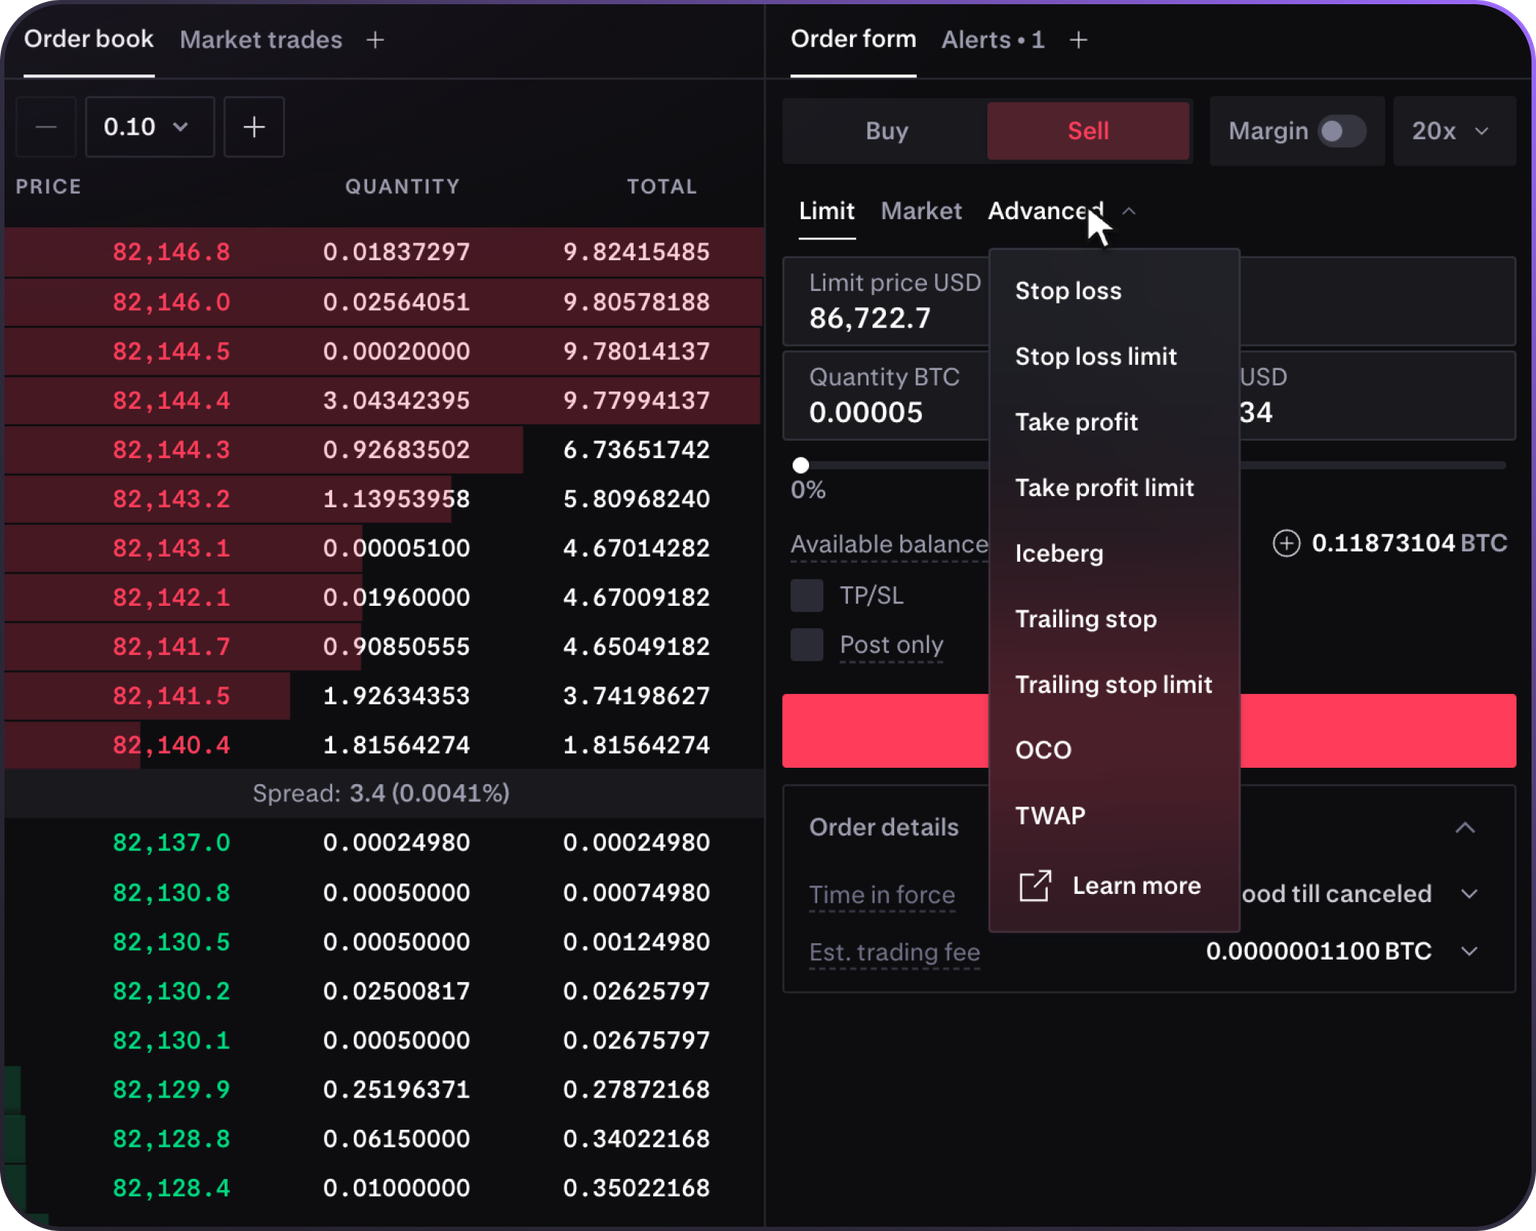Decrease order book price grouping with minus

(46, 127)
